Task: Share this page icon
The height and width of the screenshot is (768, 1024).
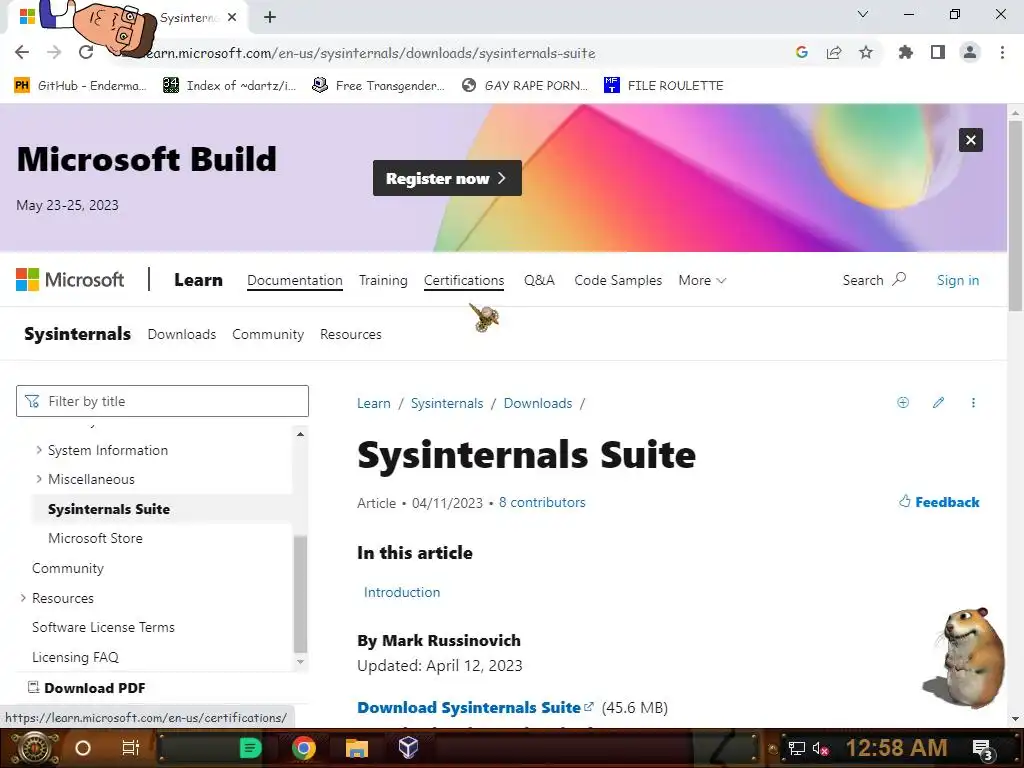Action: pyautogui.click(x=834, y=52)
